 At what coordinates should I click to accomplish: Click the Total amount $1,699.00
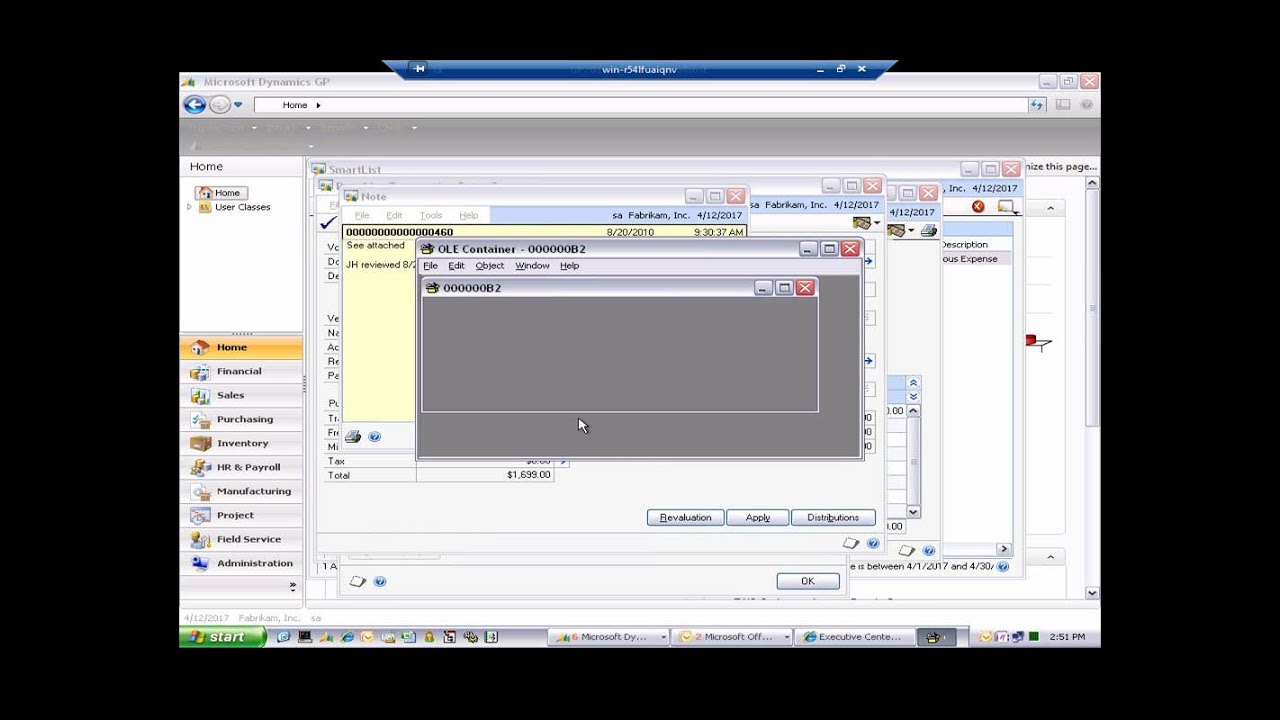528,475
